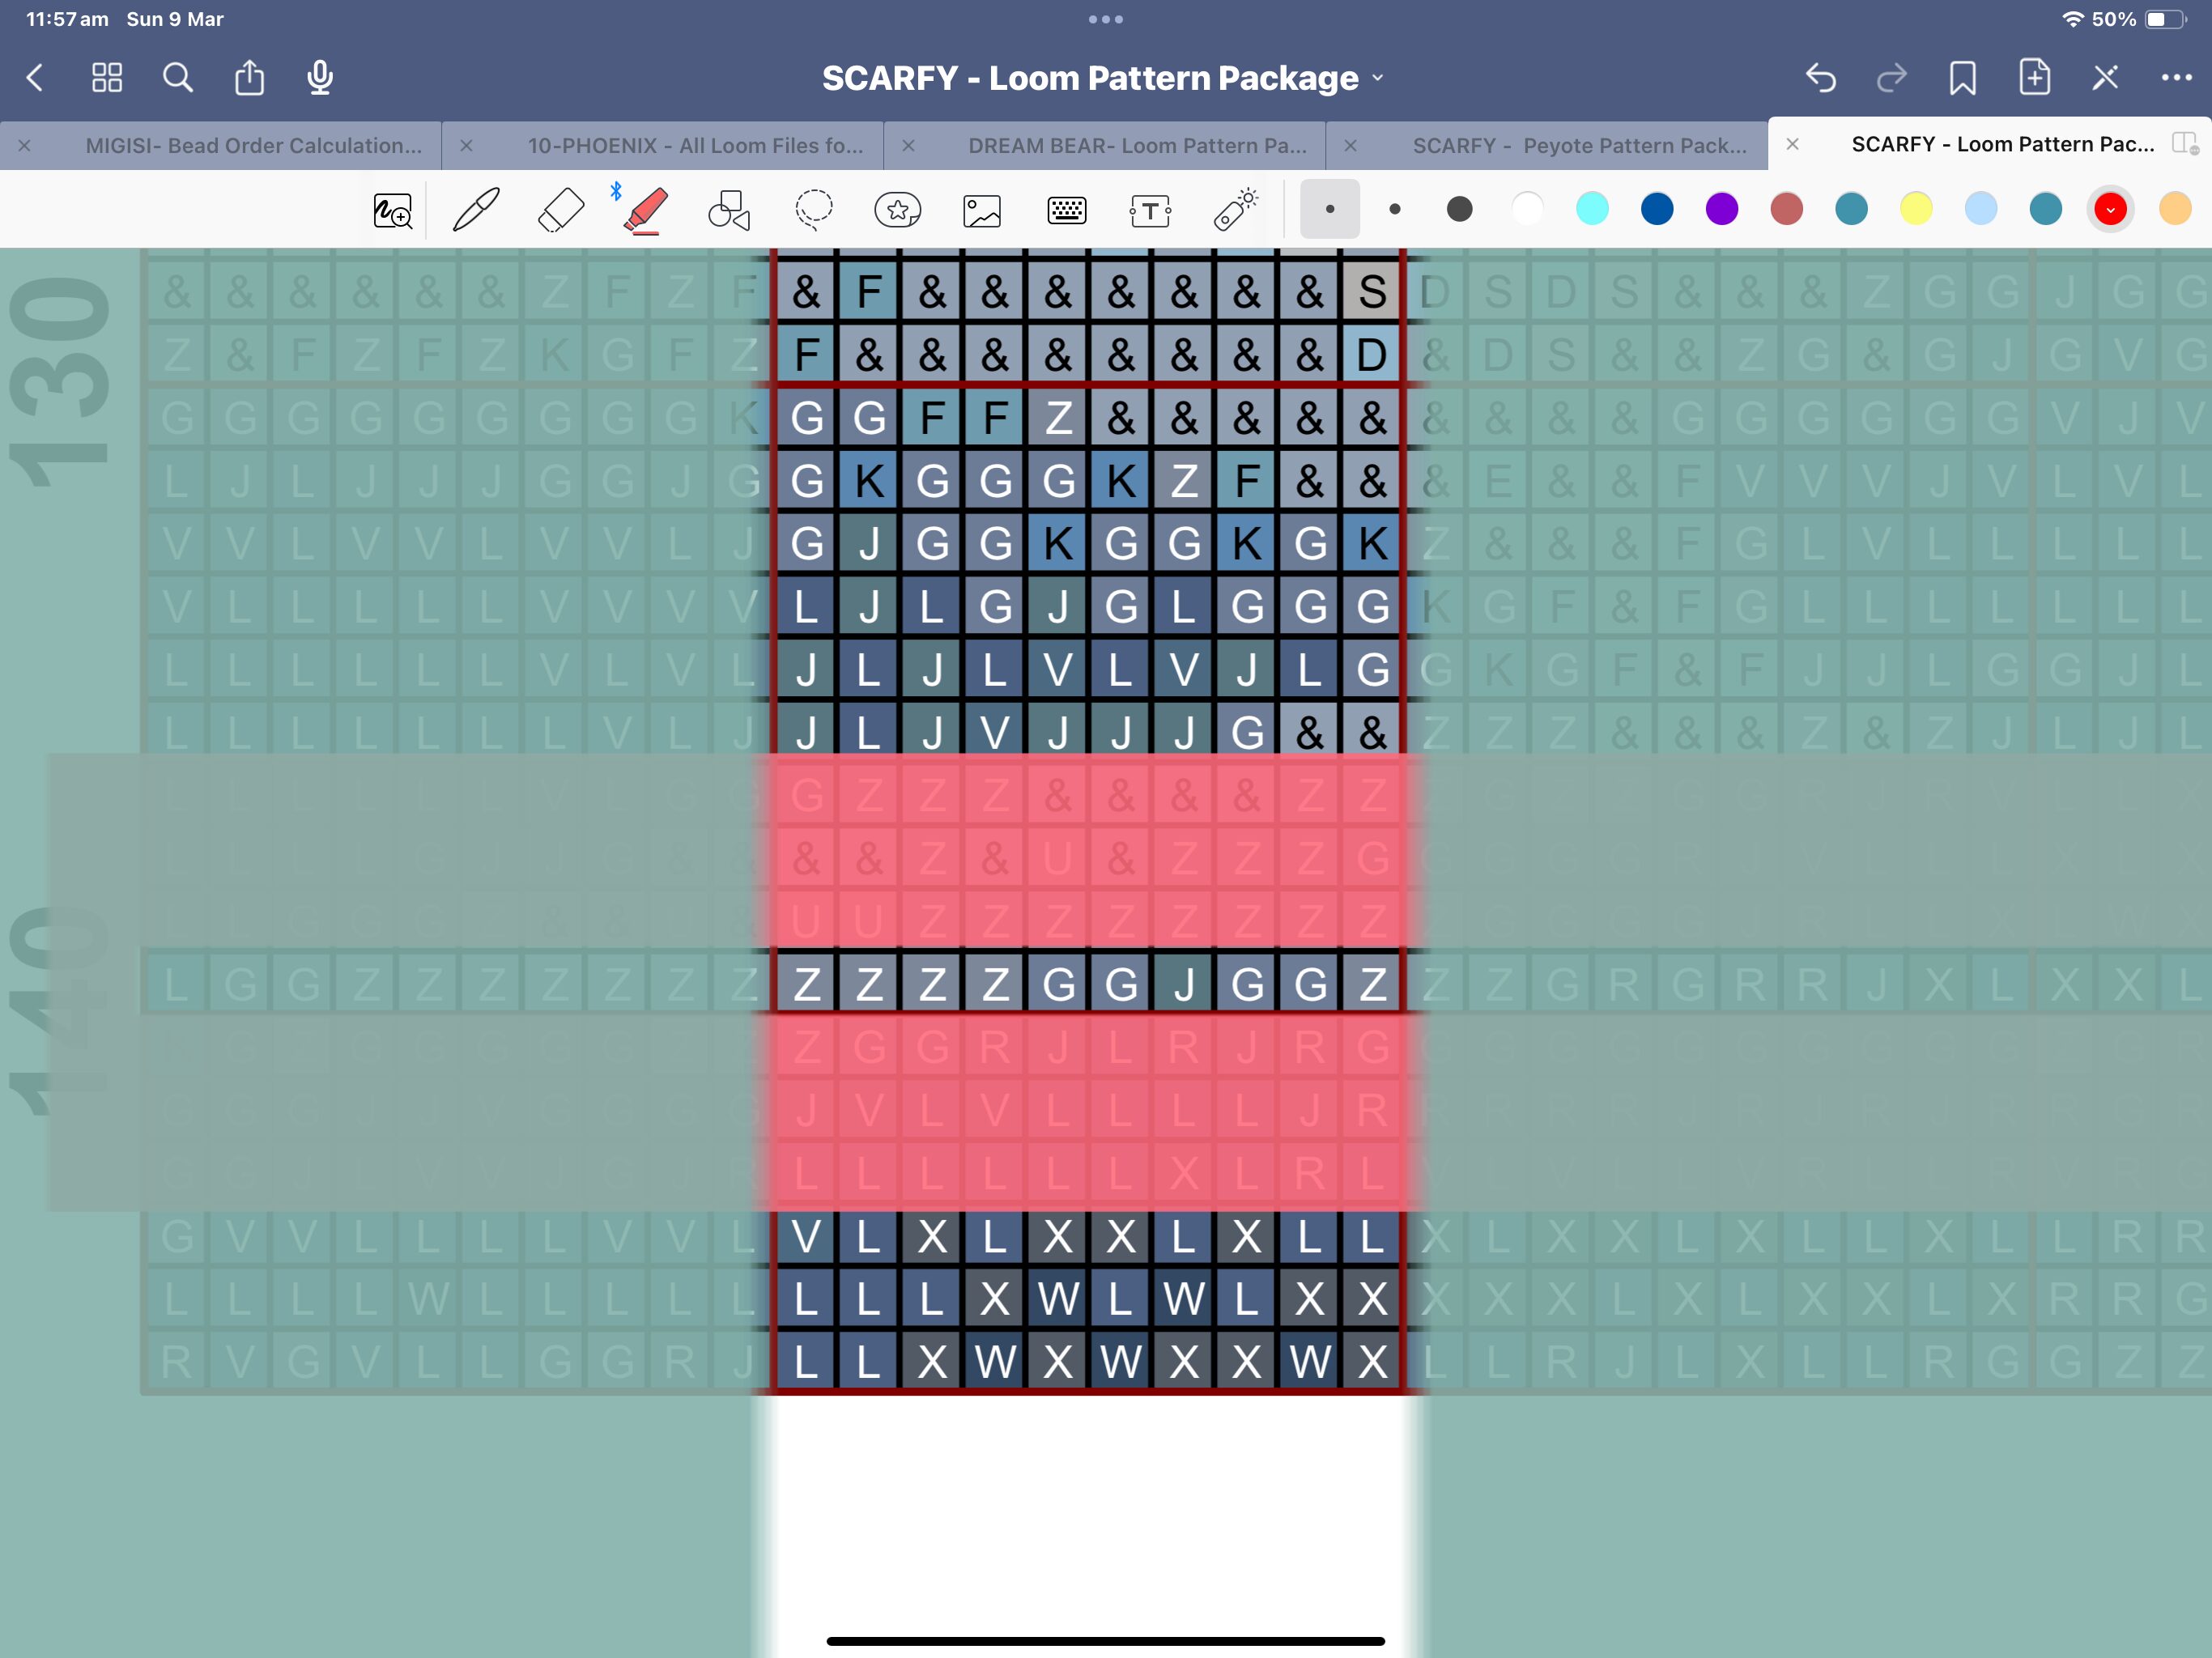Open the three-dots More options menu
2212x1658 pixels.
click(2176, 78)
